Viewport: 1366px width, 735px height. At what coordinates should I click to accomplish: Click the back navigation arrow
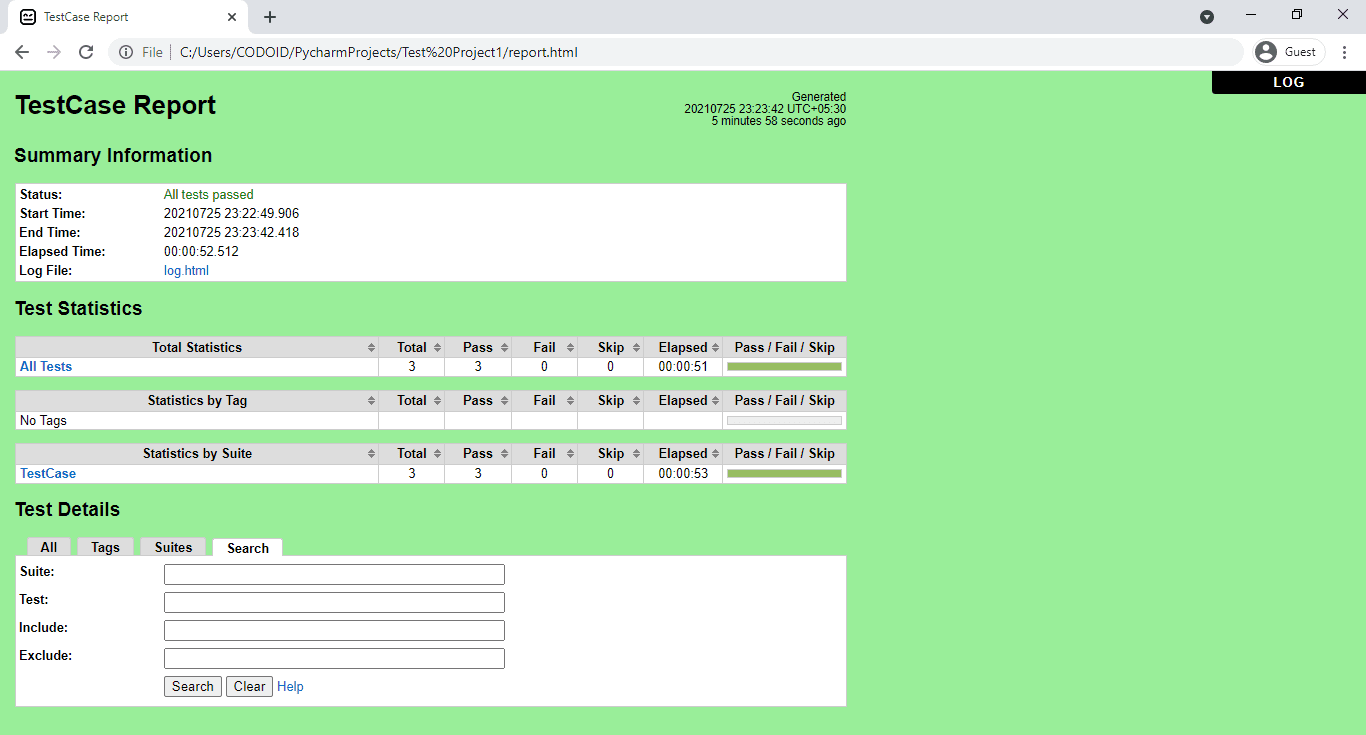(22, 52)
